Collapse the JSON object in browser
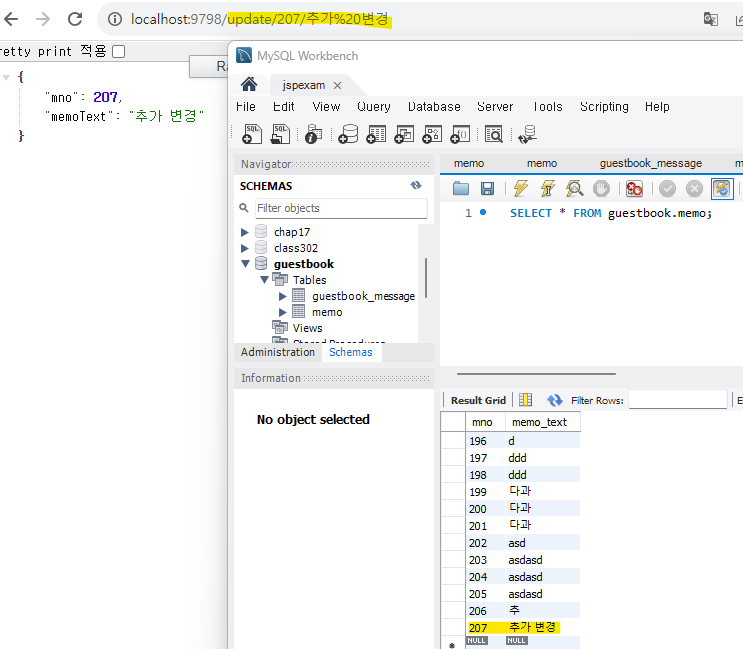The image size is (743, 649). [x=6, y=77]
